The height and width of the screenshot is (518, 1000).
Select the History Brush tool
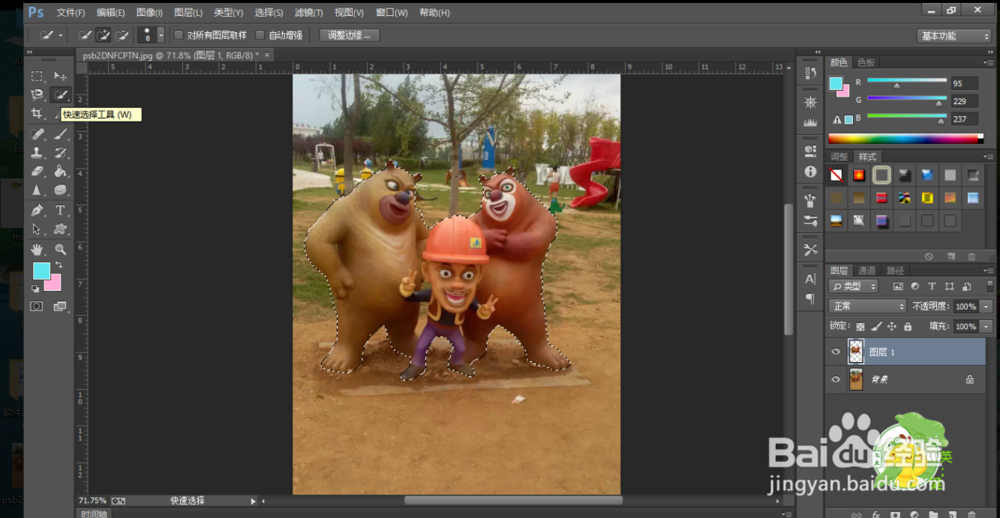tap(61, 152)
